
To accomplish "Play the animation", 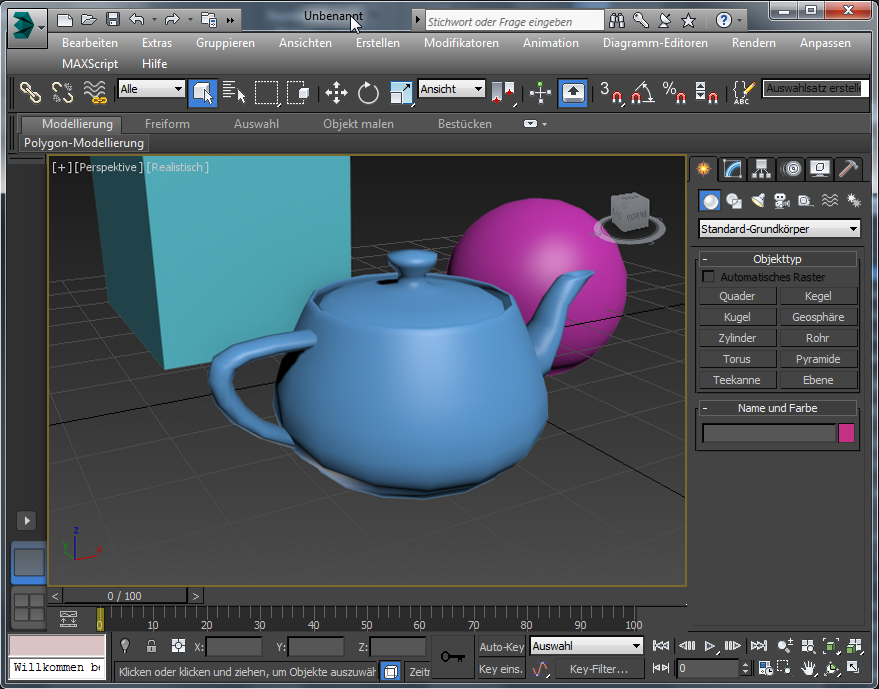I will (x=709, y=646).
